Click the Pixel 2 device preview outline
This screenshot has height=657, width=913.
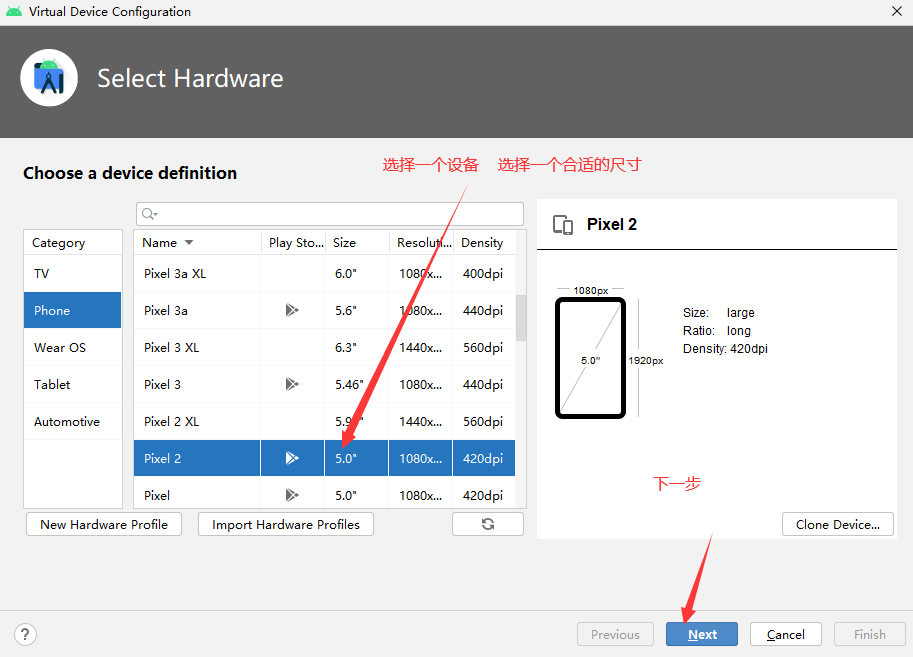(590, 358)
